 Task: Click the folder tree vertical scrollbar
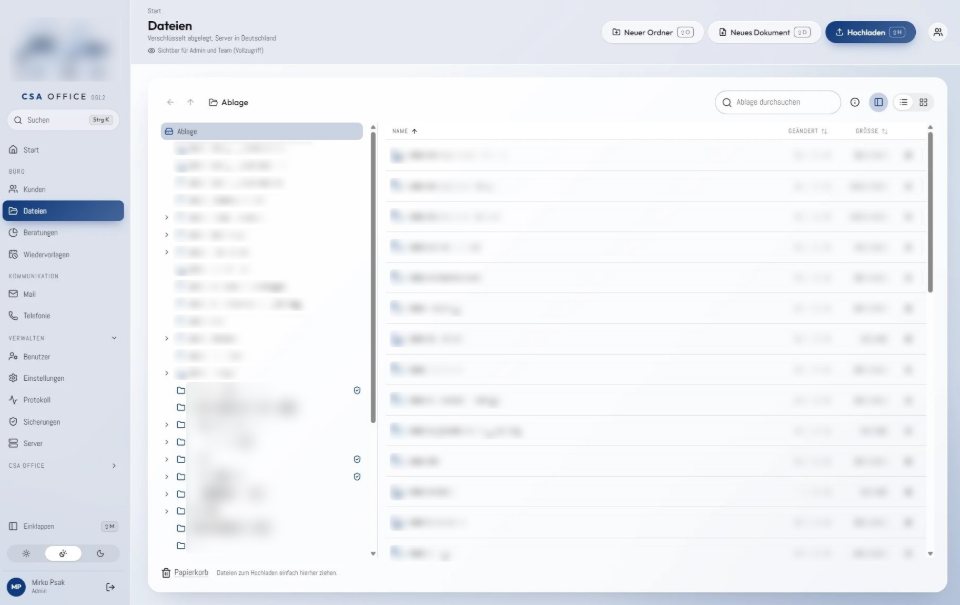[x=373, y=277]
